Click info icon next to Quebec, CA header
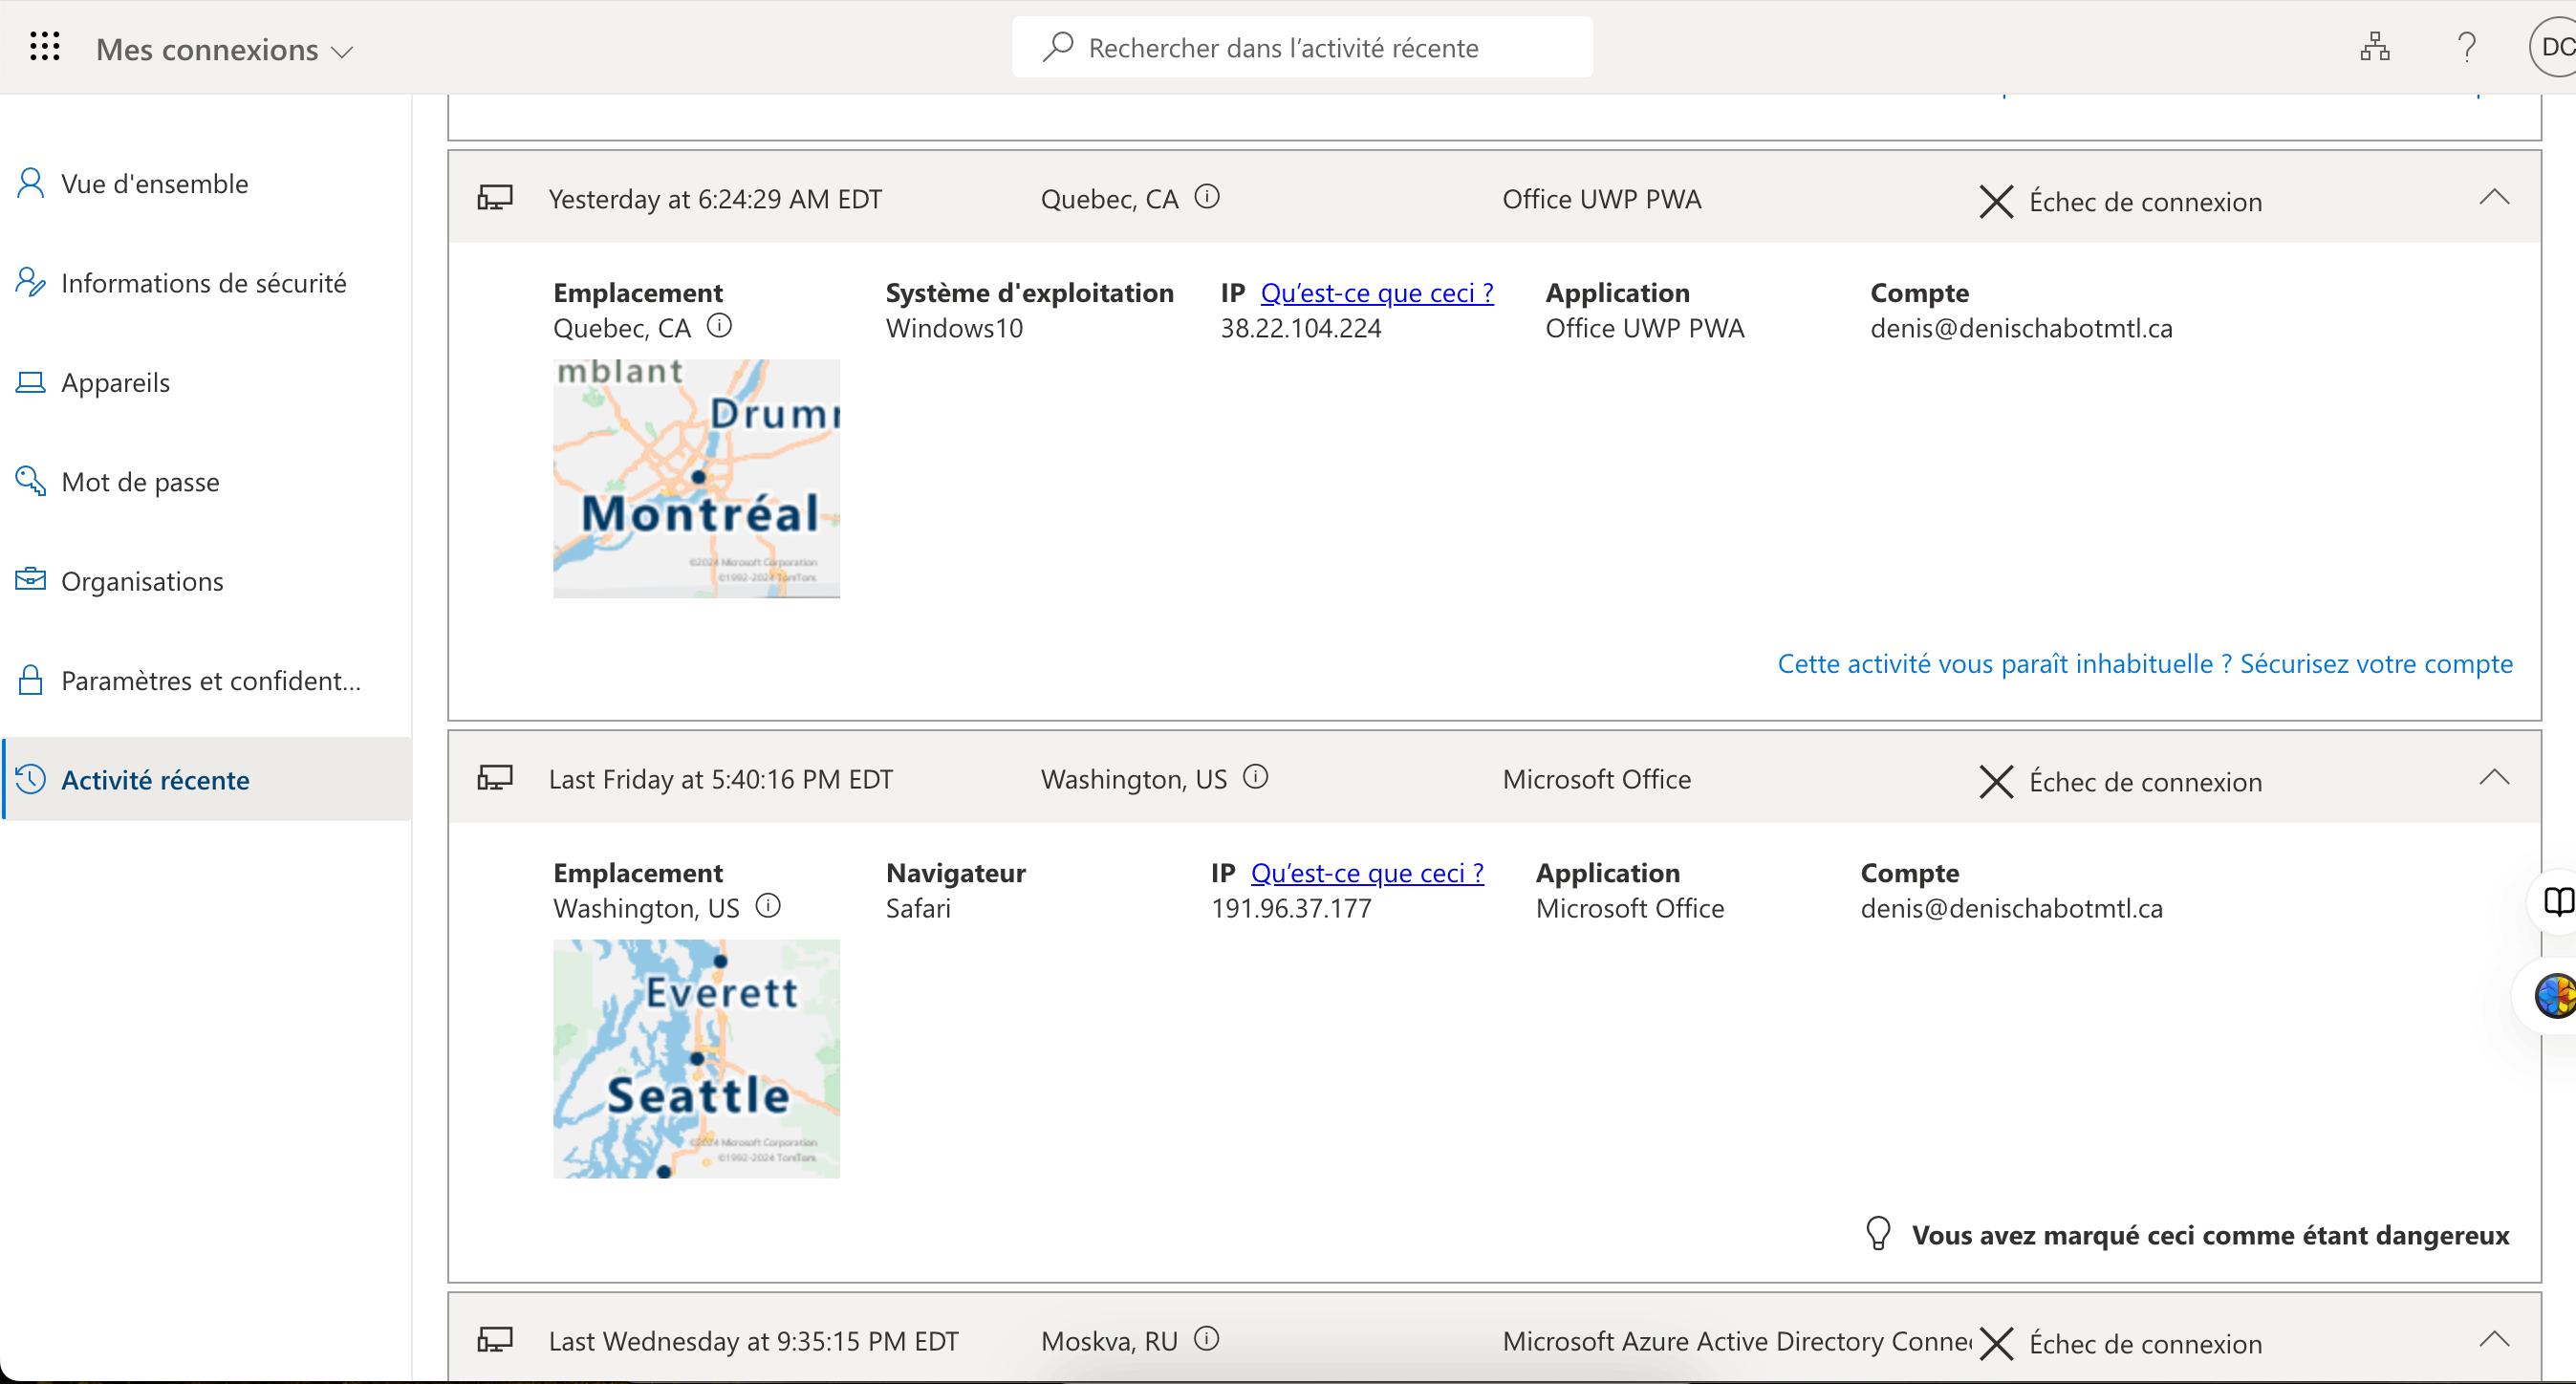 [x=1207, y=197]
